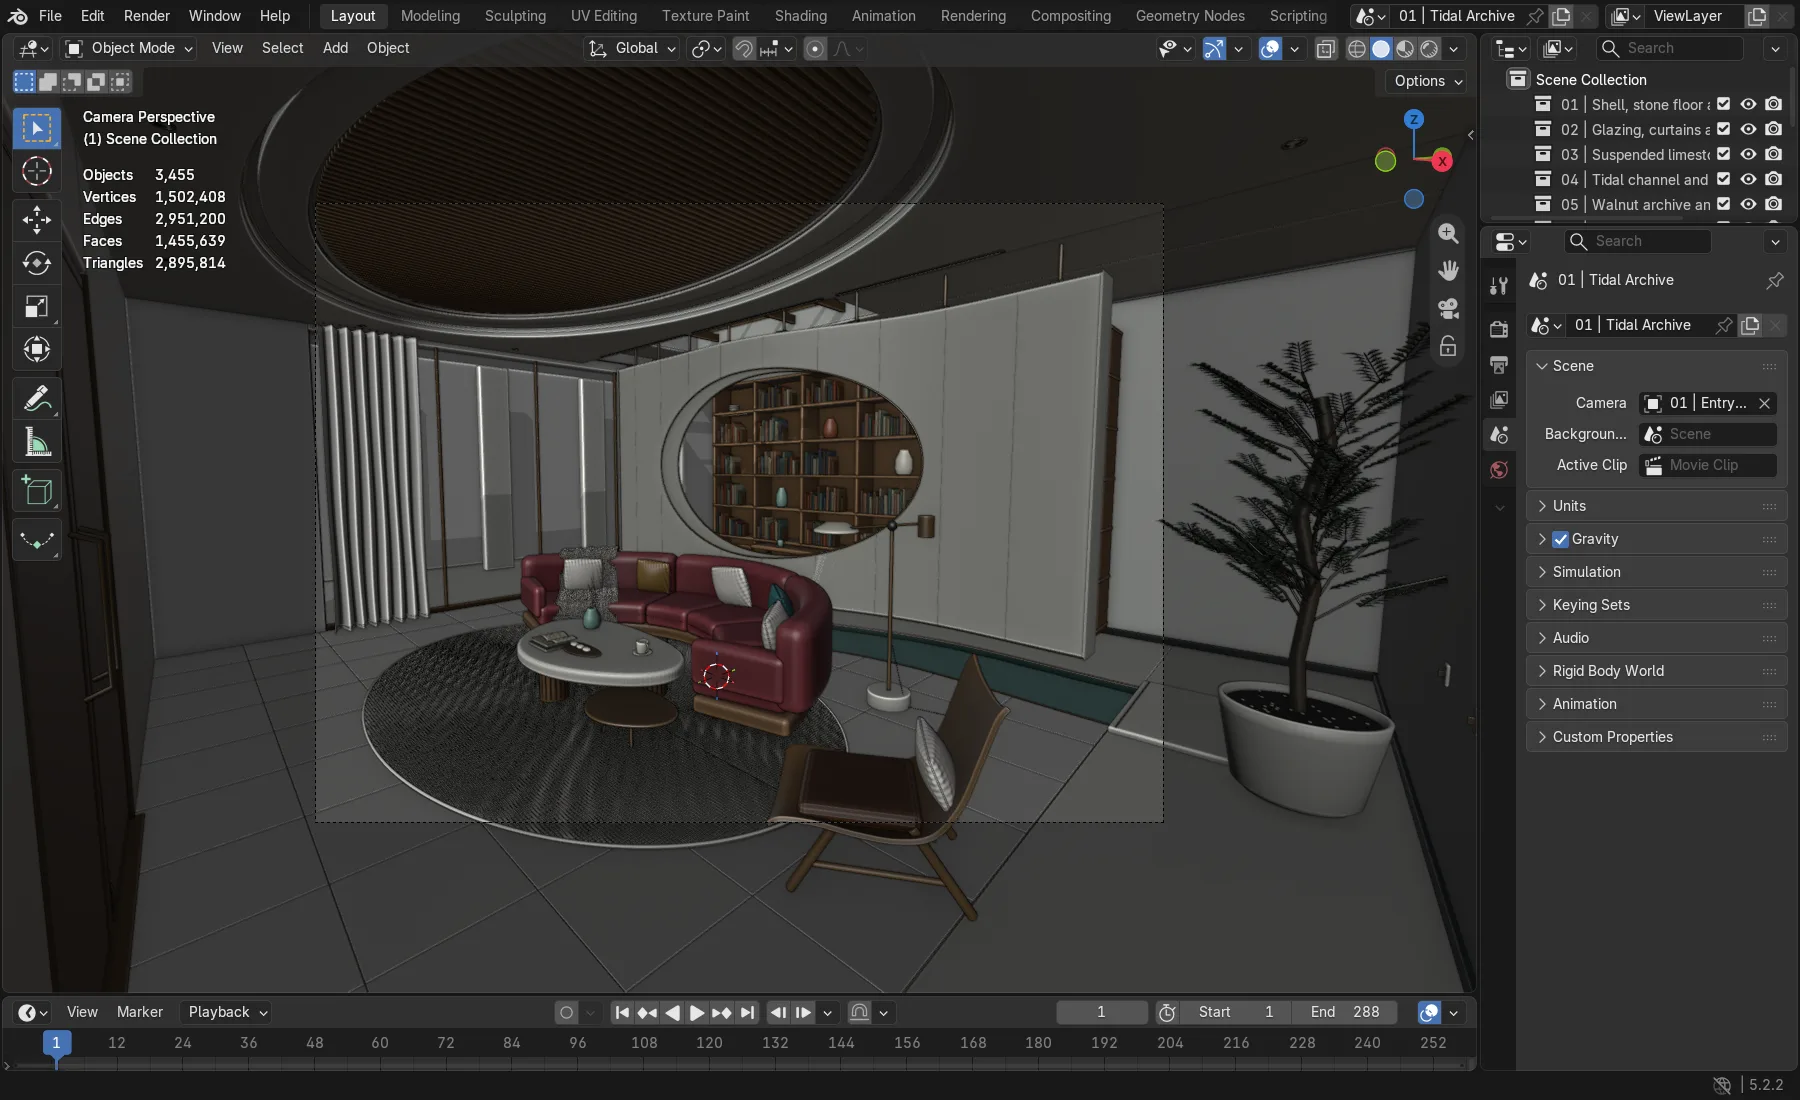Screen dimensions: 1800x1100
Task: Click frame 120 on timeline ruler
Action: pos(709,1043)
